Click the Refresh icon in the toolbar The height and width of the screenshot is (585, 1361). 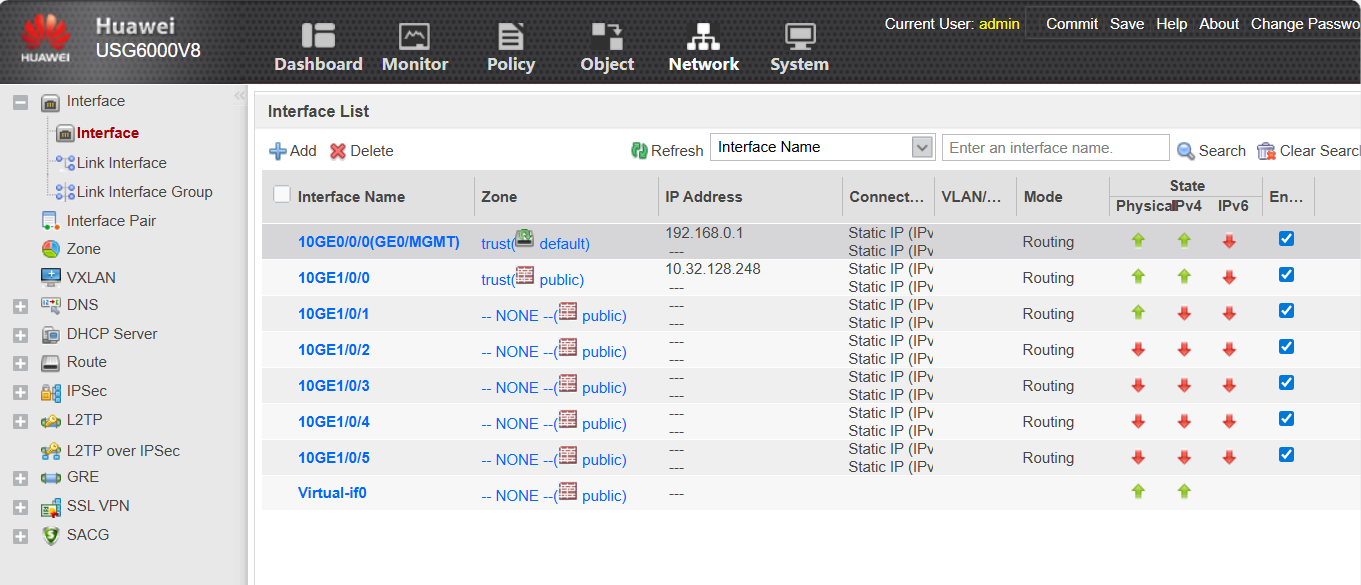[x=640, y=151]
